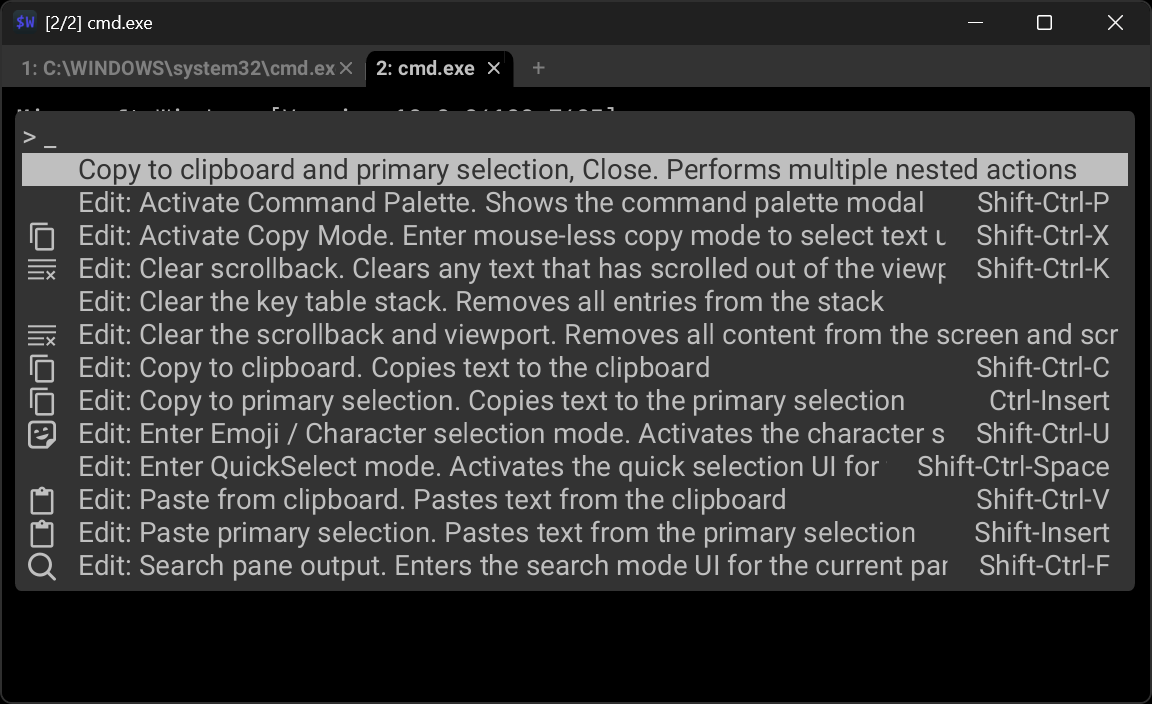This screenshot has height=704, width=1152.
Task: Open a new tab with plus button
Action: 539,68
